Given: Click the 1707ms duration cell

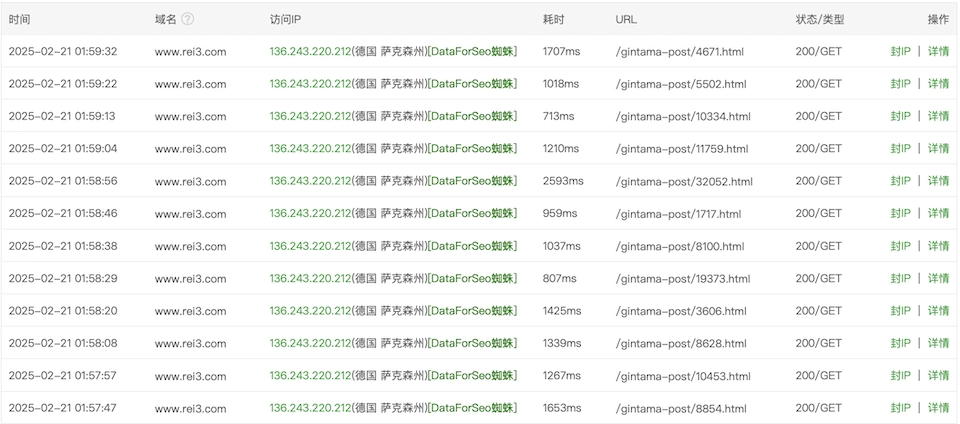Looking at the screenshot, I should point(561,51).
